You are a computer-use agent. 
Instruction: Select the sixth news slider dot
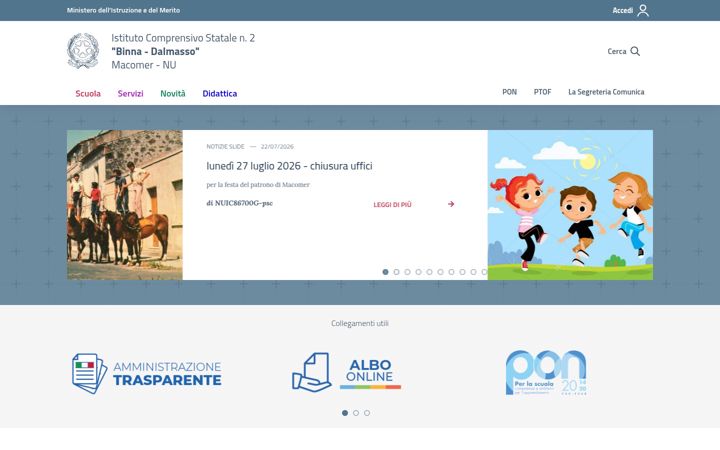[x=440, y=272]
